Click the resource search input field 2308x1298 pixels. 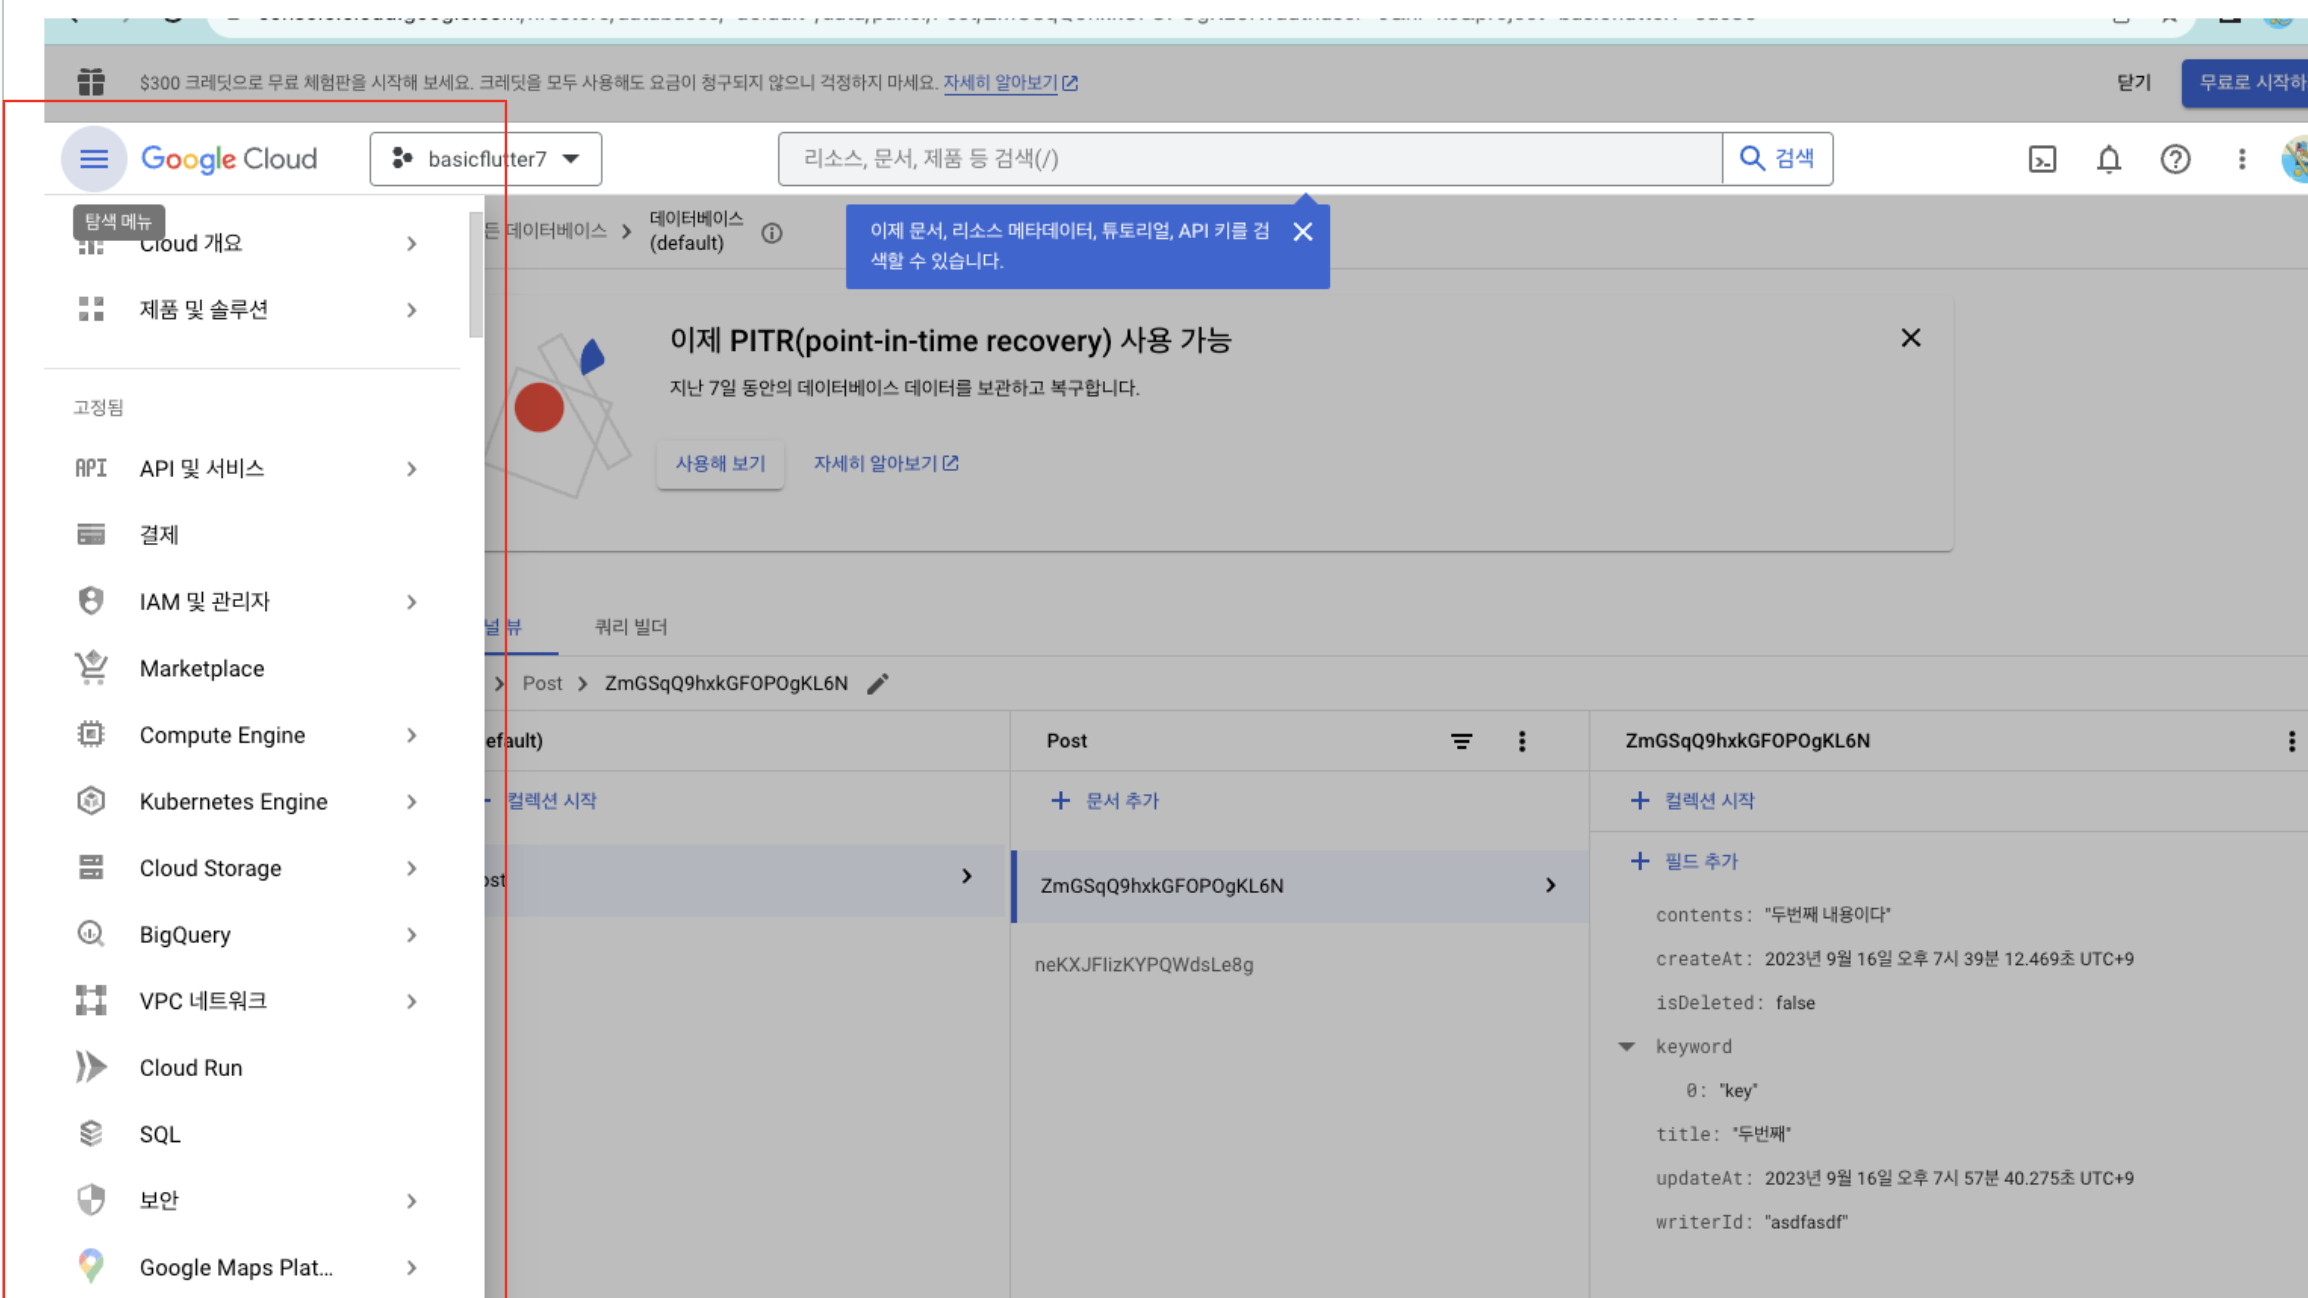click(x=1250, y=159)
